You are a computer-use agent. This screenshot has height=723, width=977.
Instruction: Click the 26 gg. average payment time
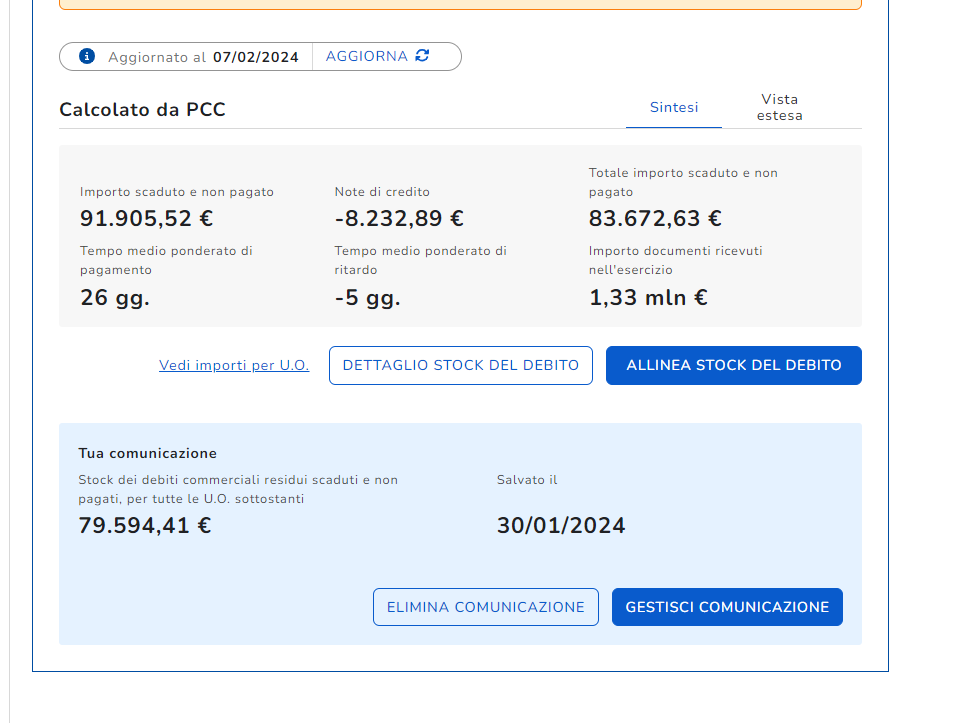[115, 297]
